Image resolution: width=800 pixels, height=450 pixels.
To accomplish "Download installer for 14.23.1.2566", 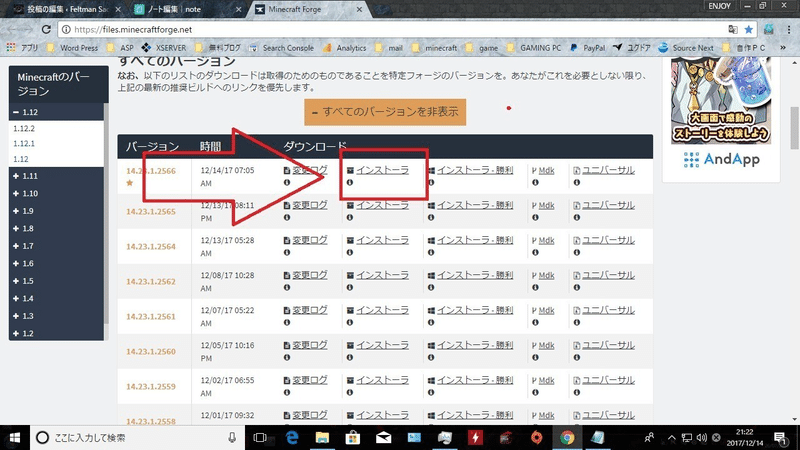I will (x=382, y=170).
